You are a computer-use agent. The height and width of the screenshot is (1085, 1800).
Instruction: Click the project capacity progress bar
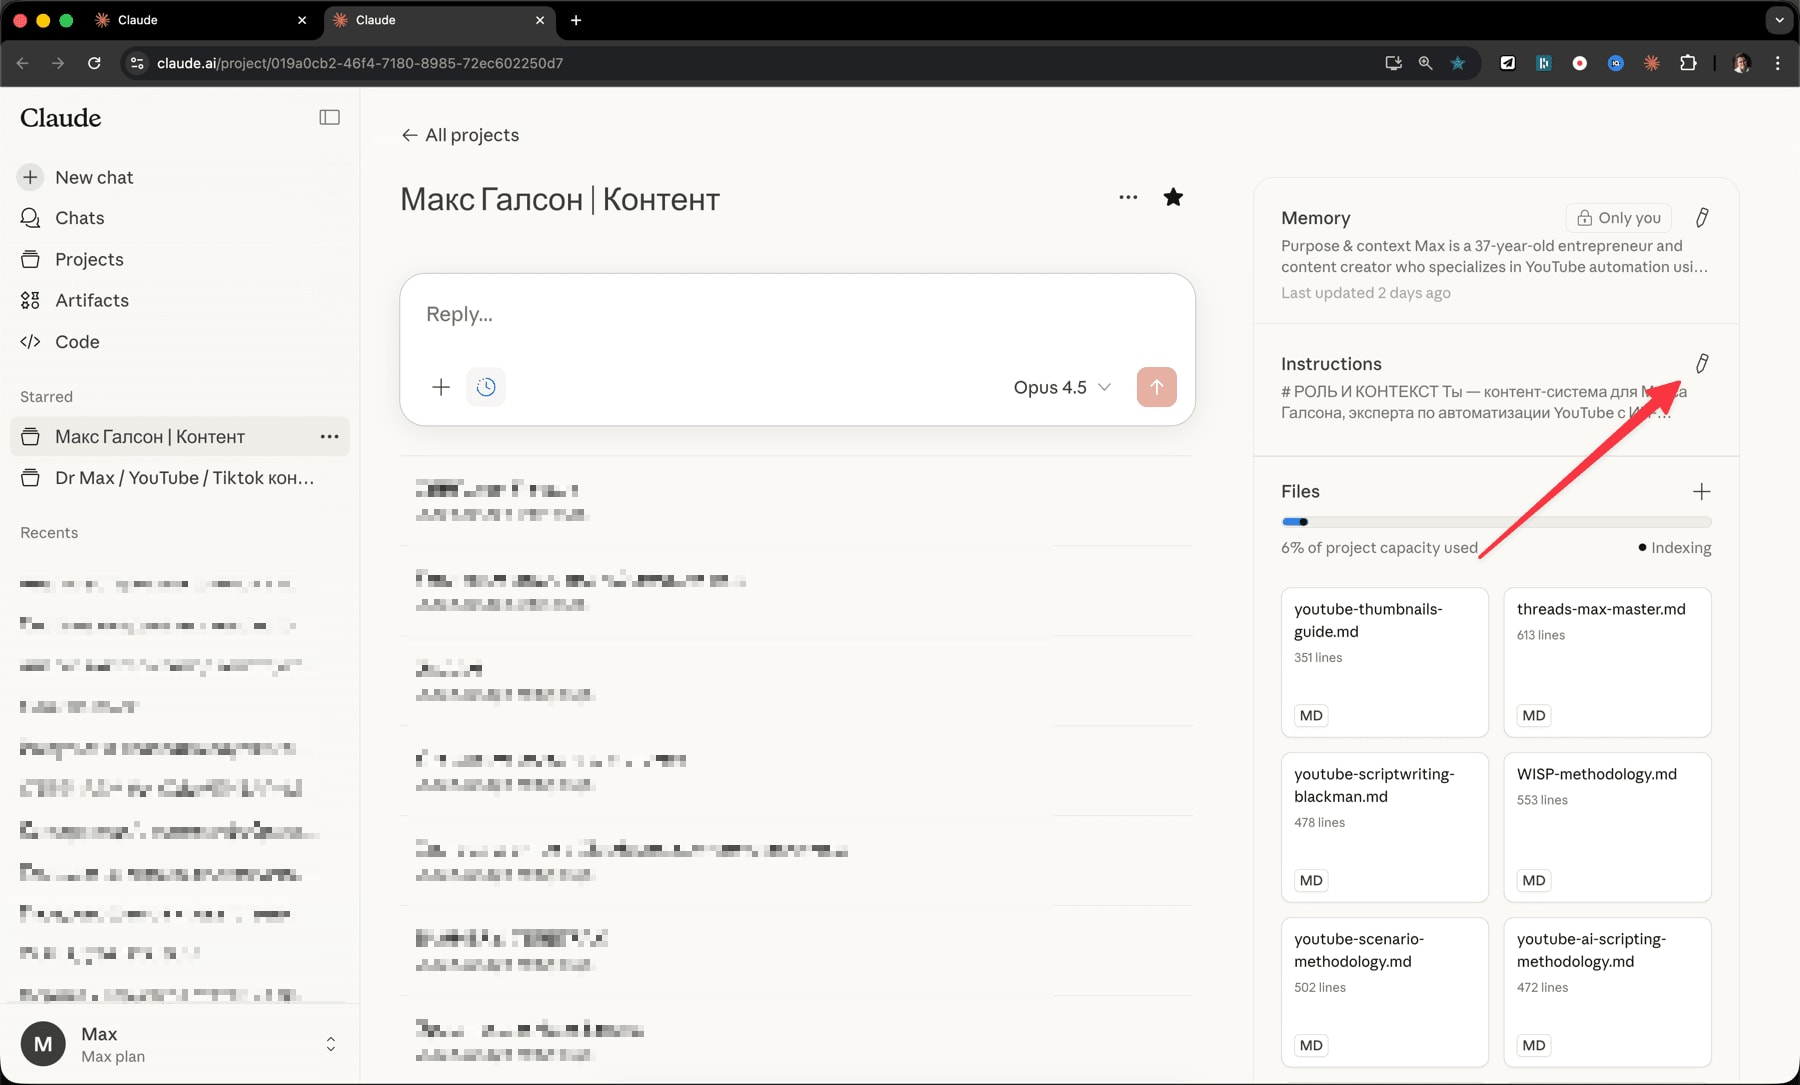[x=1496, y=522]
